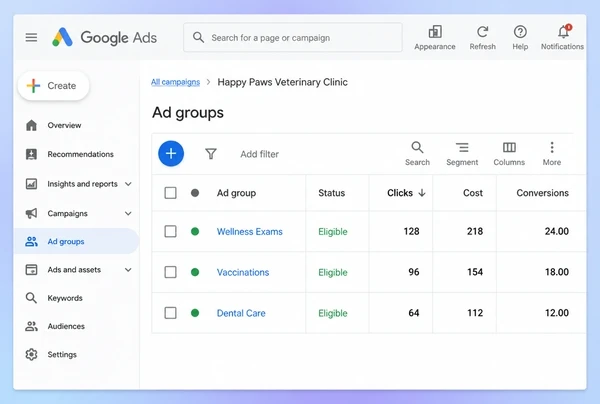The image size is (600, 404).
Task: Check the Wellness Exams row checkbox
Action: (x=170, y=231)
